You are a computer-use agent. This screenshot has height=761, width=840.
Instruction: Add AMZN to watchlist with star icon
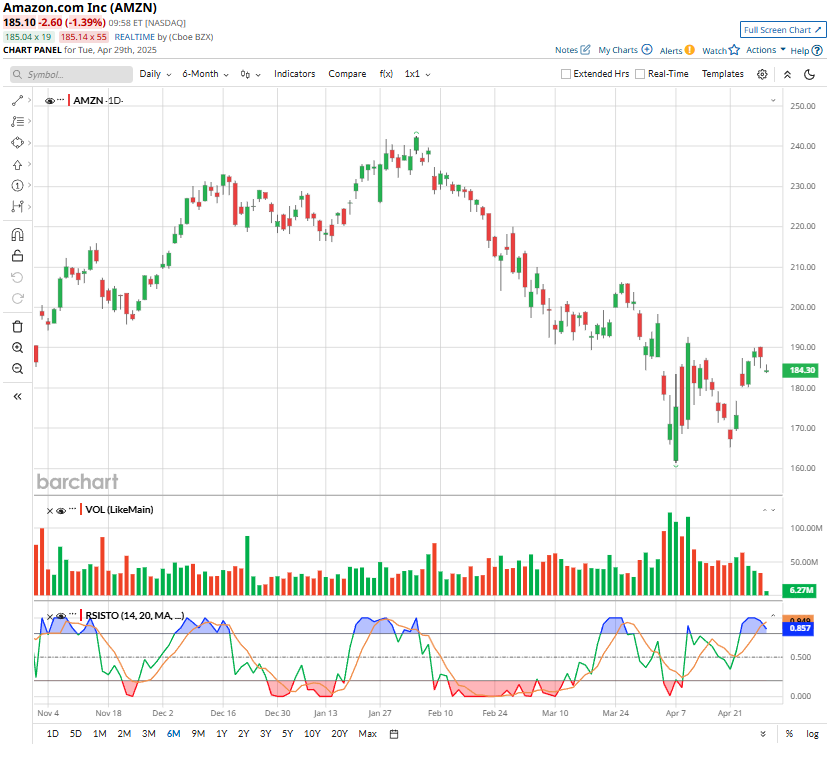[734, 50]
